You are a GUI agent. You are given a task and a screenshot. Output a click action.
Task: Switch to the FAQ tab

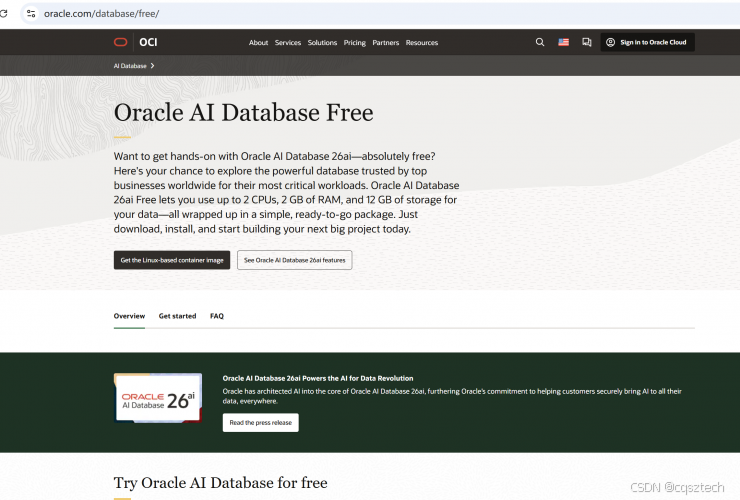coord(217,316)
